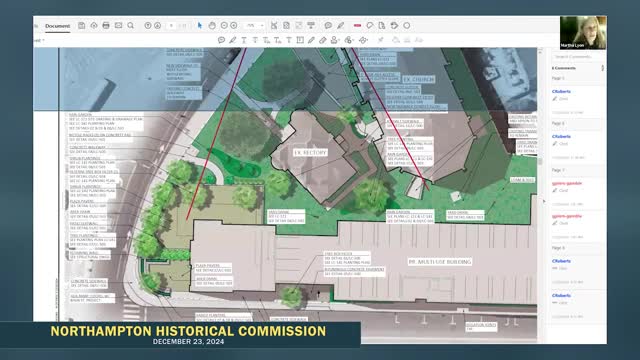This screenshot has height=360, width=640.
Task: Select the eraser tool
Action: tap(323, 40)
